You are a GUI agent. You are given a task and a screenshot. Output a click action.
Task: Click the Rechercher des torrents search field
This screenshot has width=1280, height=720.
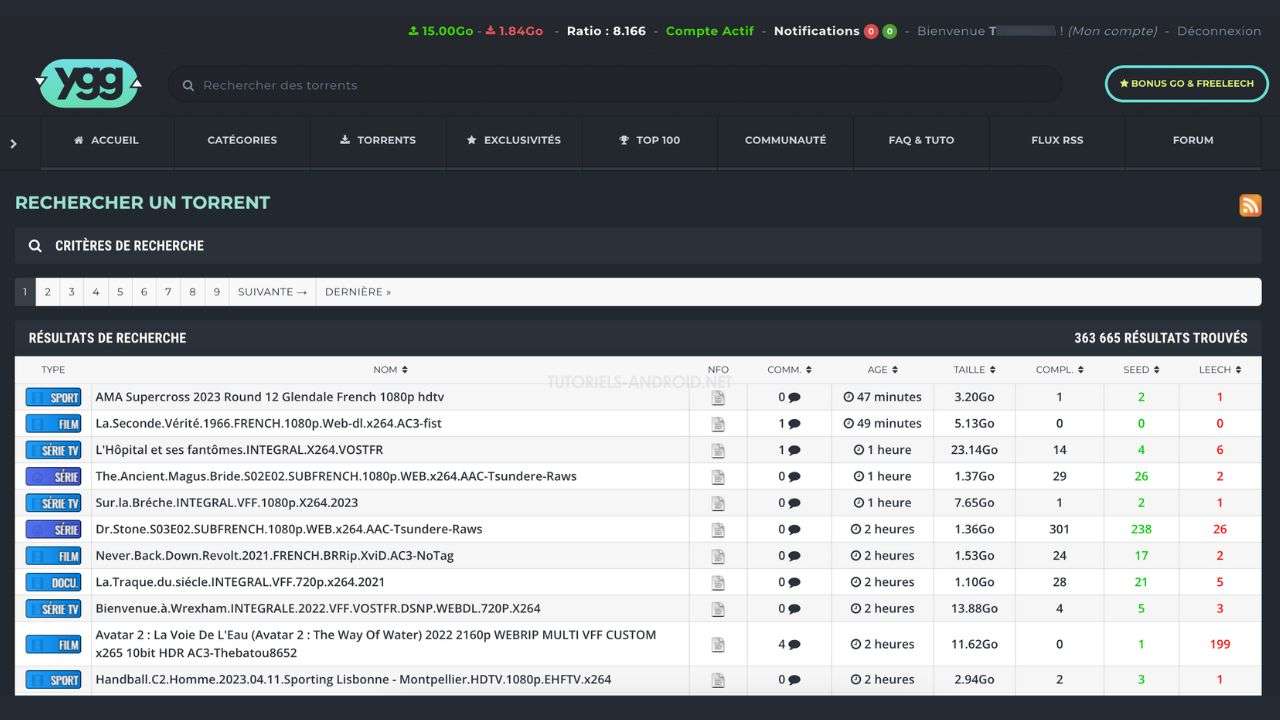(615, 85)
